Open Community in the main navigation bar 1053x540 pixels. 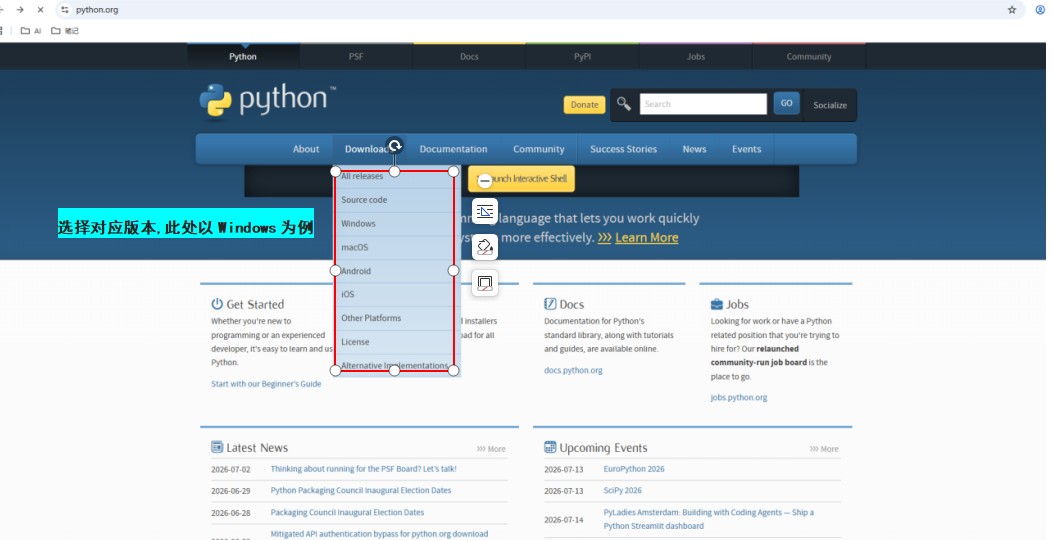539,149
